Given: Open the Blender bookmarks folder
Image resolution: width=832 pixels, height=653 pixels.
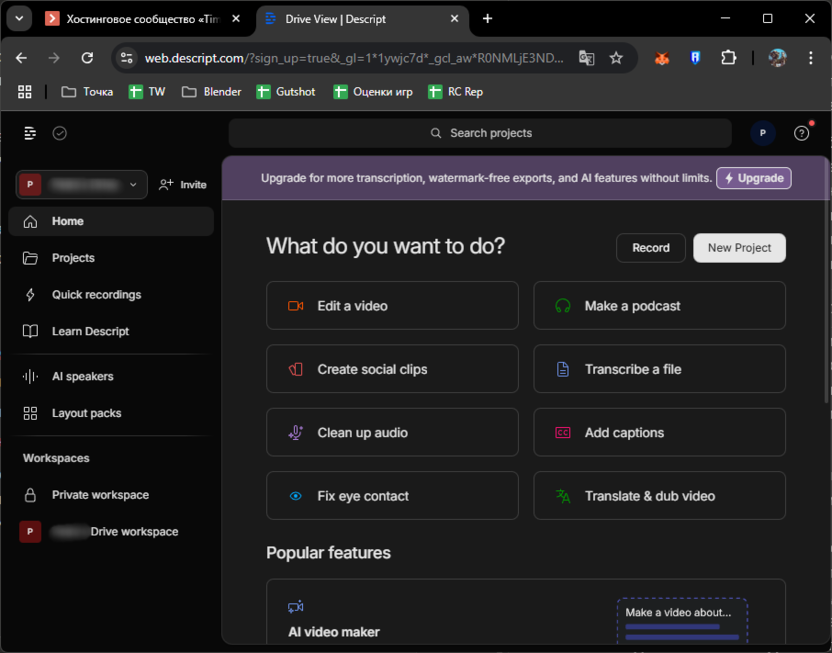Looking at the screenshot, I should point(211,92).
